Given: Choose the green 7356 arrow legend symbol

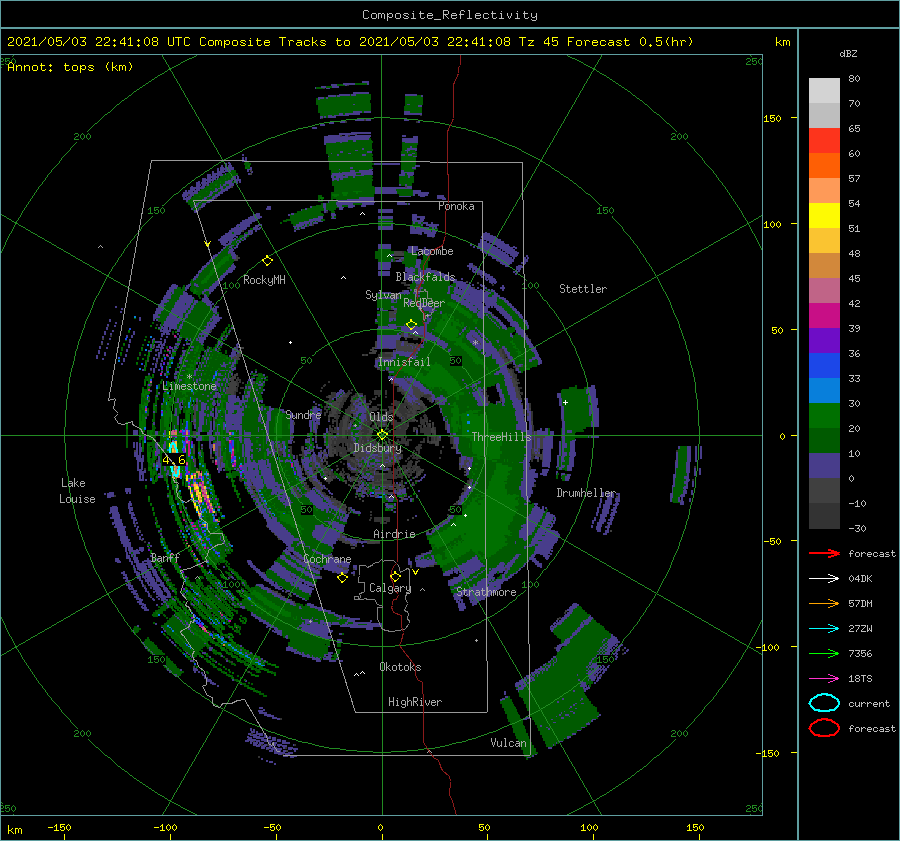Looking at the screenshot, I should (824, 653).
